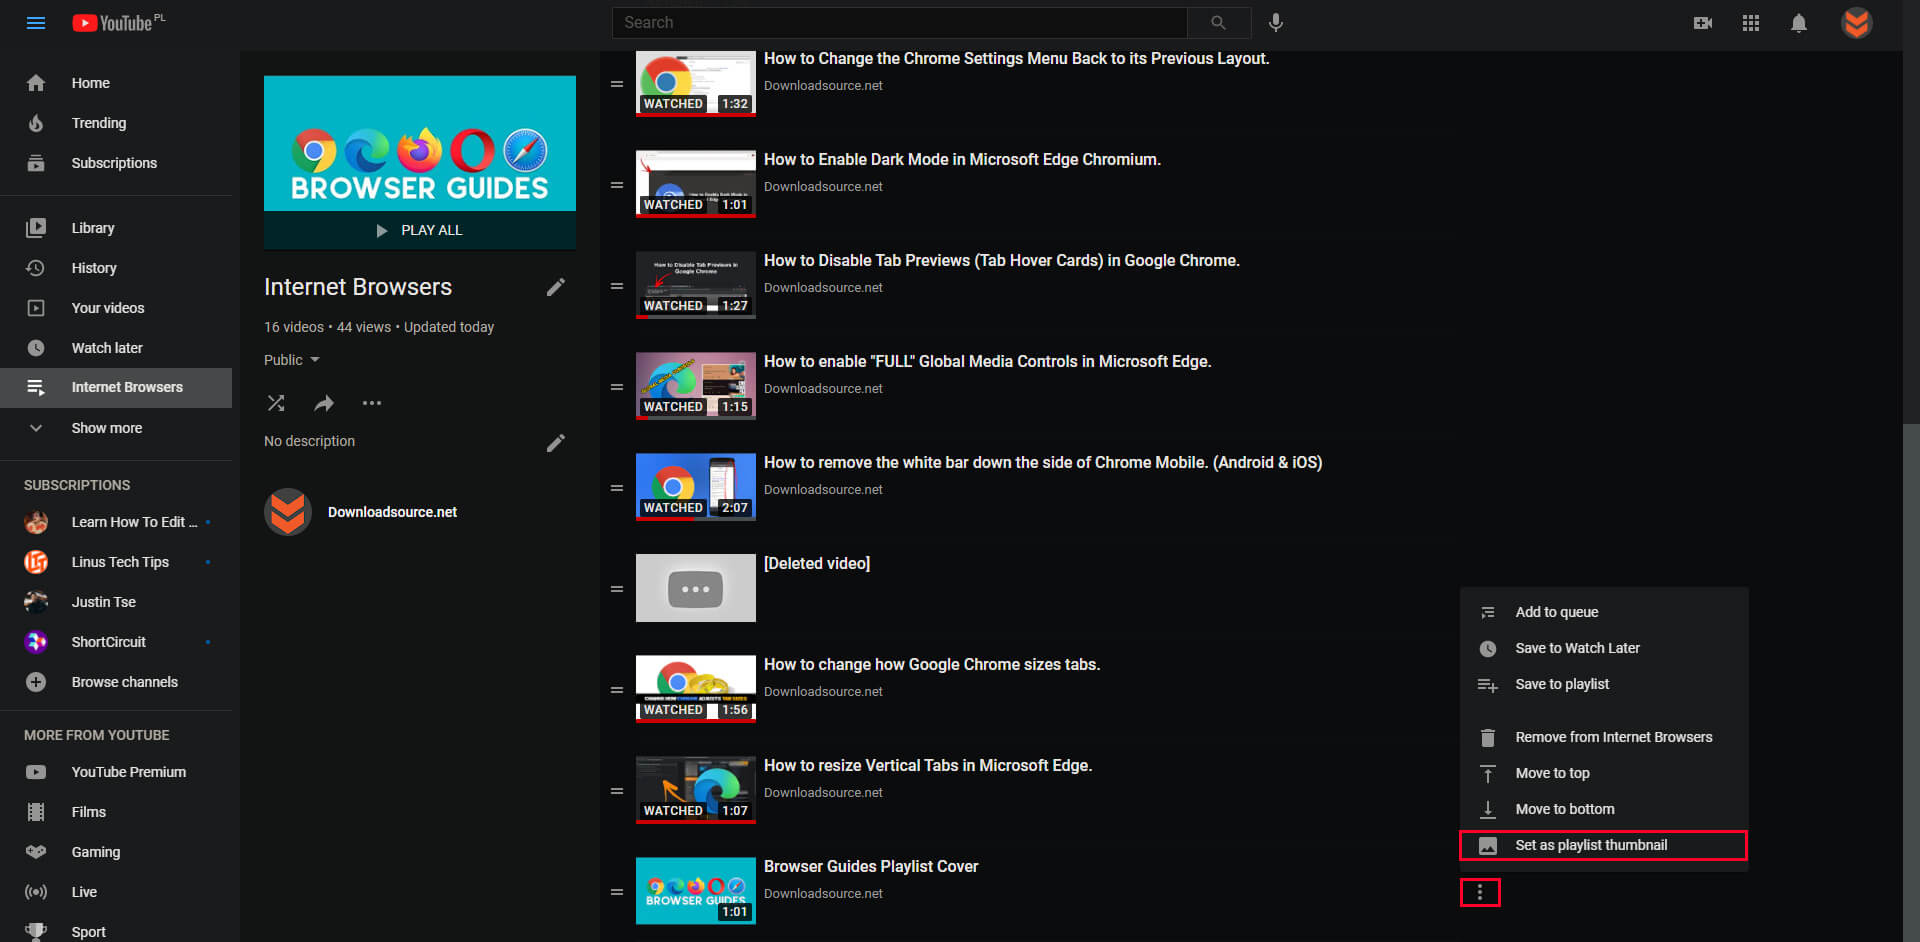Image resolution: width=1920 pixels, height=942 pixels.
Task: Click the Browser Guides playlist cover image
Action: pyautogui.click(x=420, y=143)
